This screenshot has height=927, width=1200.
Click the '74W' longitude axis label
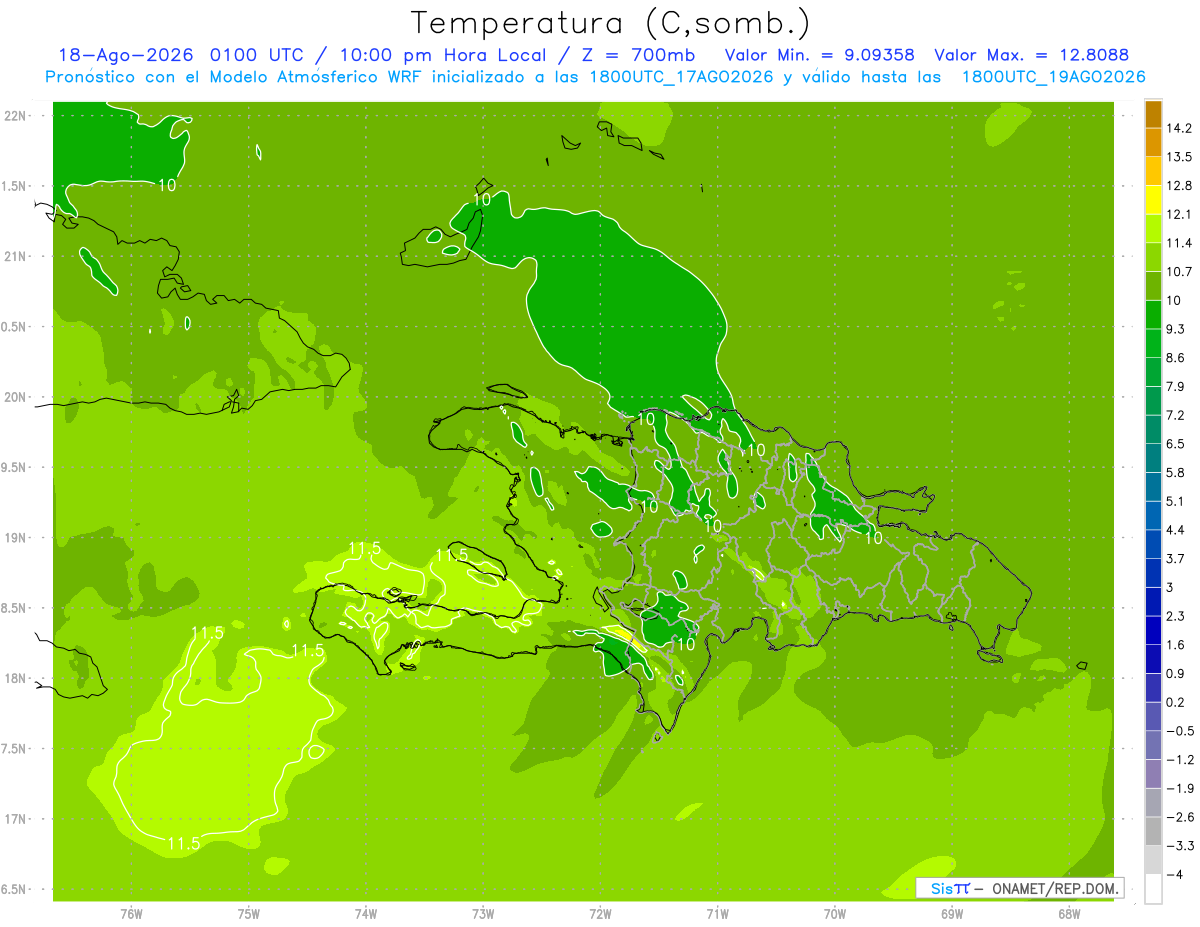tap(366, 913)
